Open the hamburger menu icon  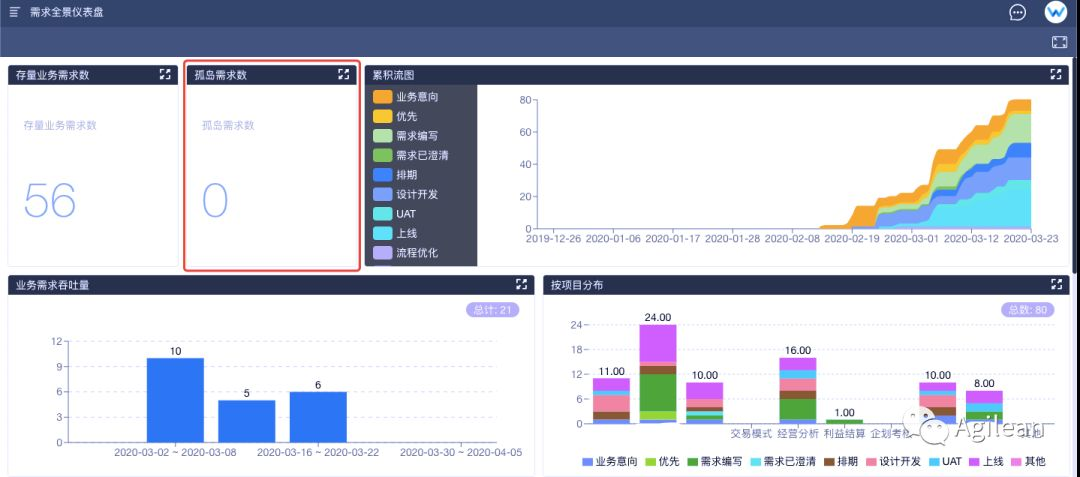tap(14, 12)
